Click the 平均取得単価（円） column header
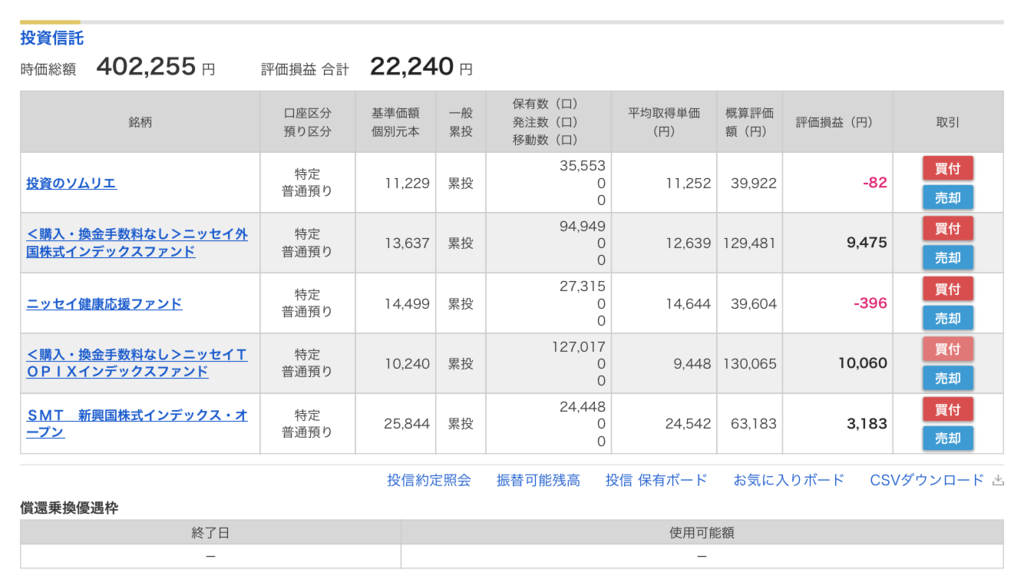 click(x=664, y=122)
